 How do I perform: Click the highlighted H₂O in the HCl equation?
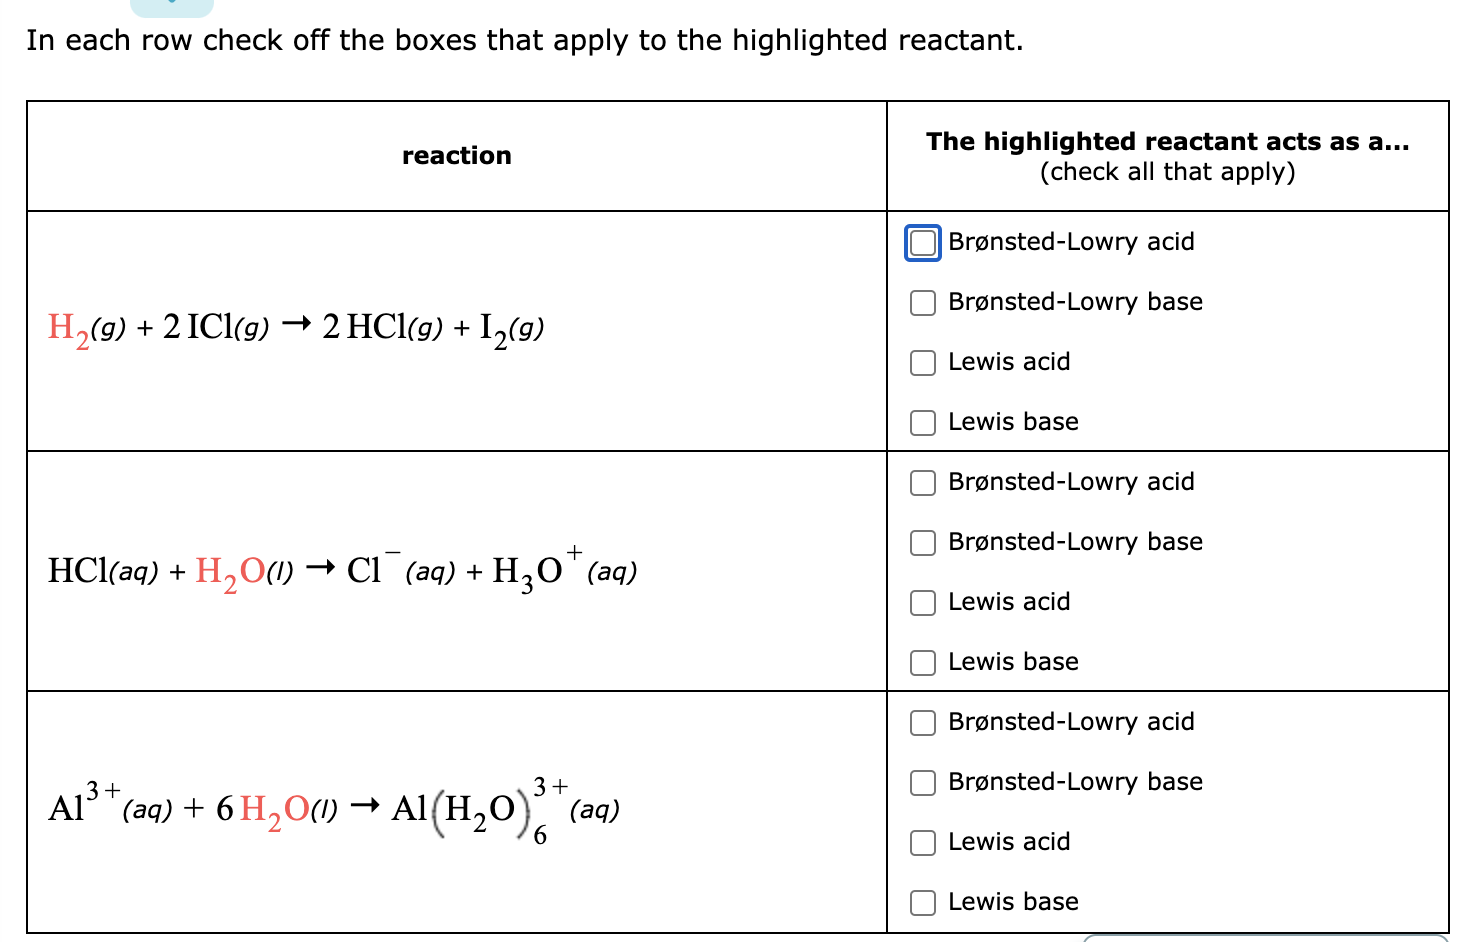point(228,570)
